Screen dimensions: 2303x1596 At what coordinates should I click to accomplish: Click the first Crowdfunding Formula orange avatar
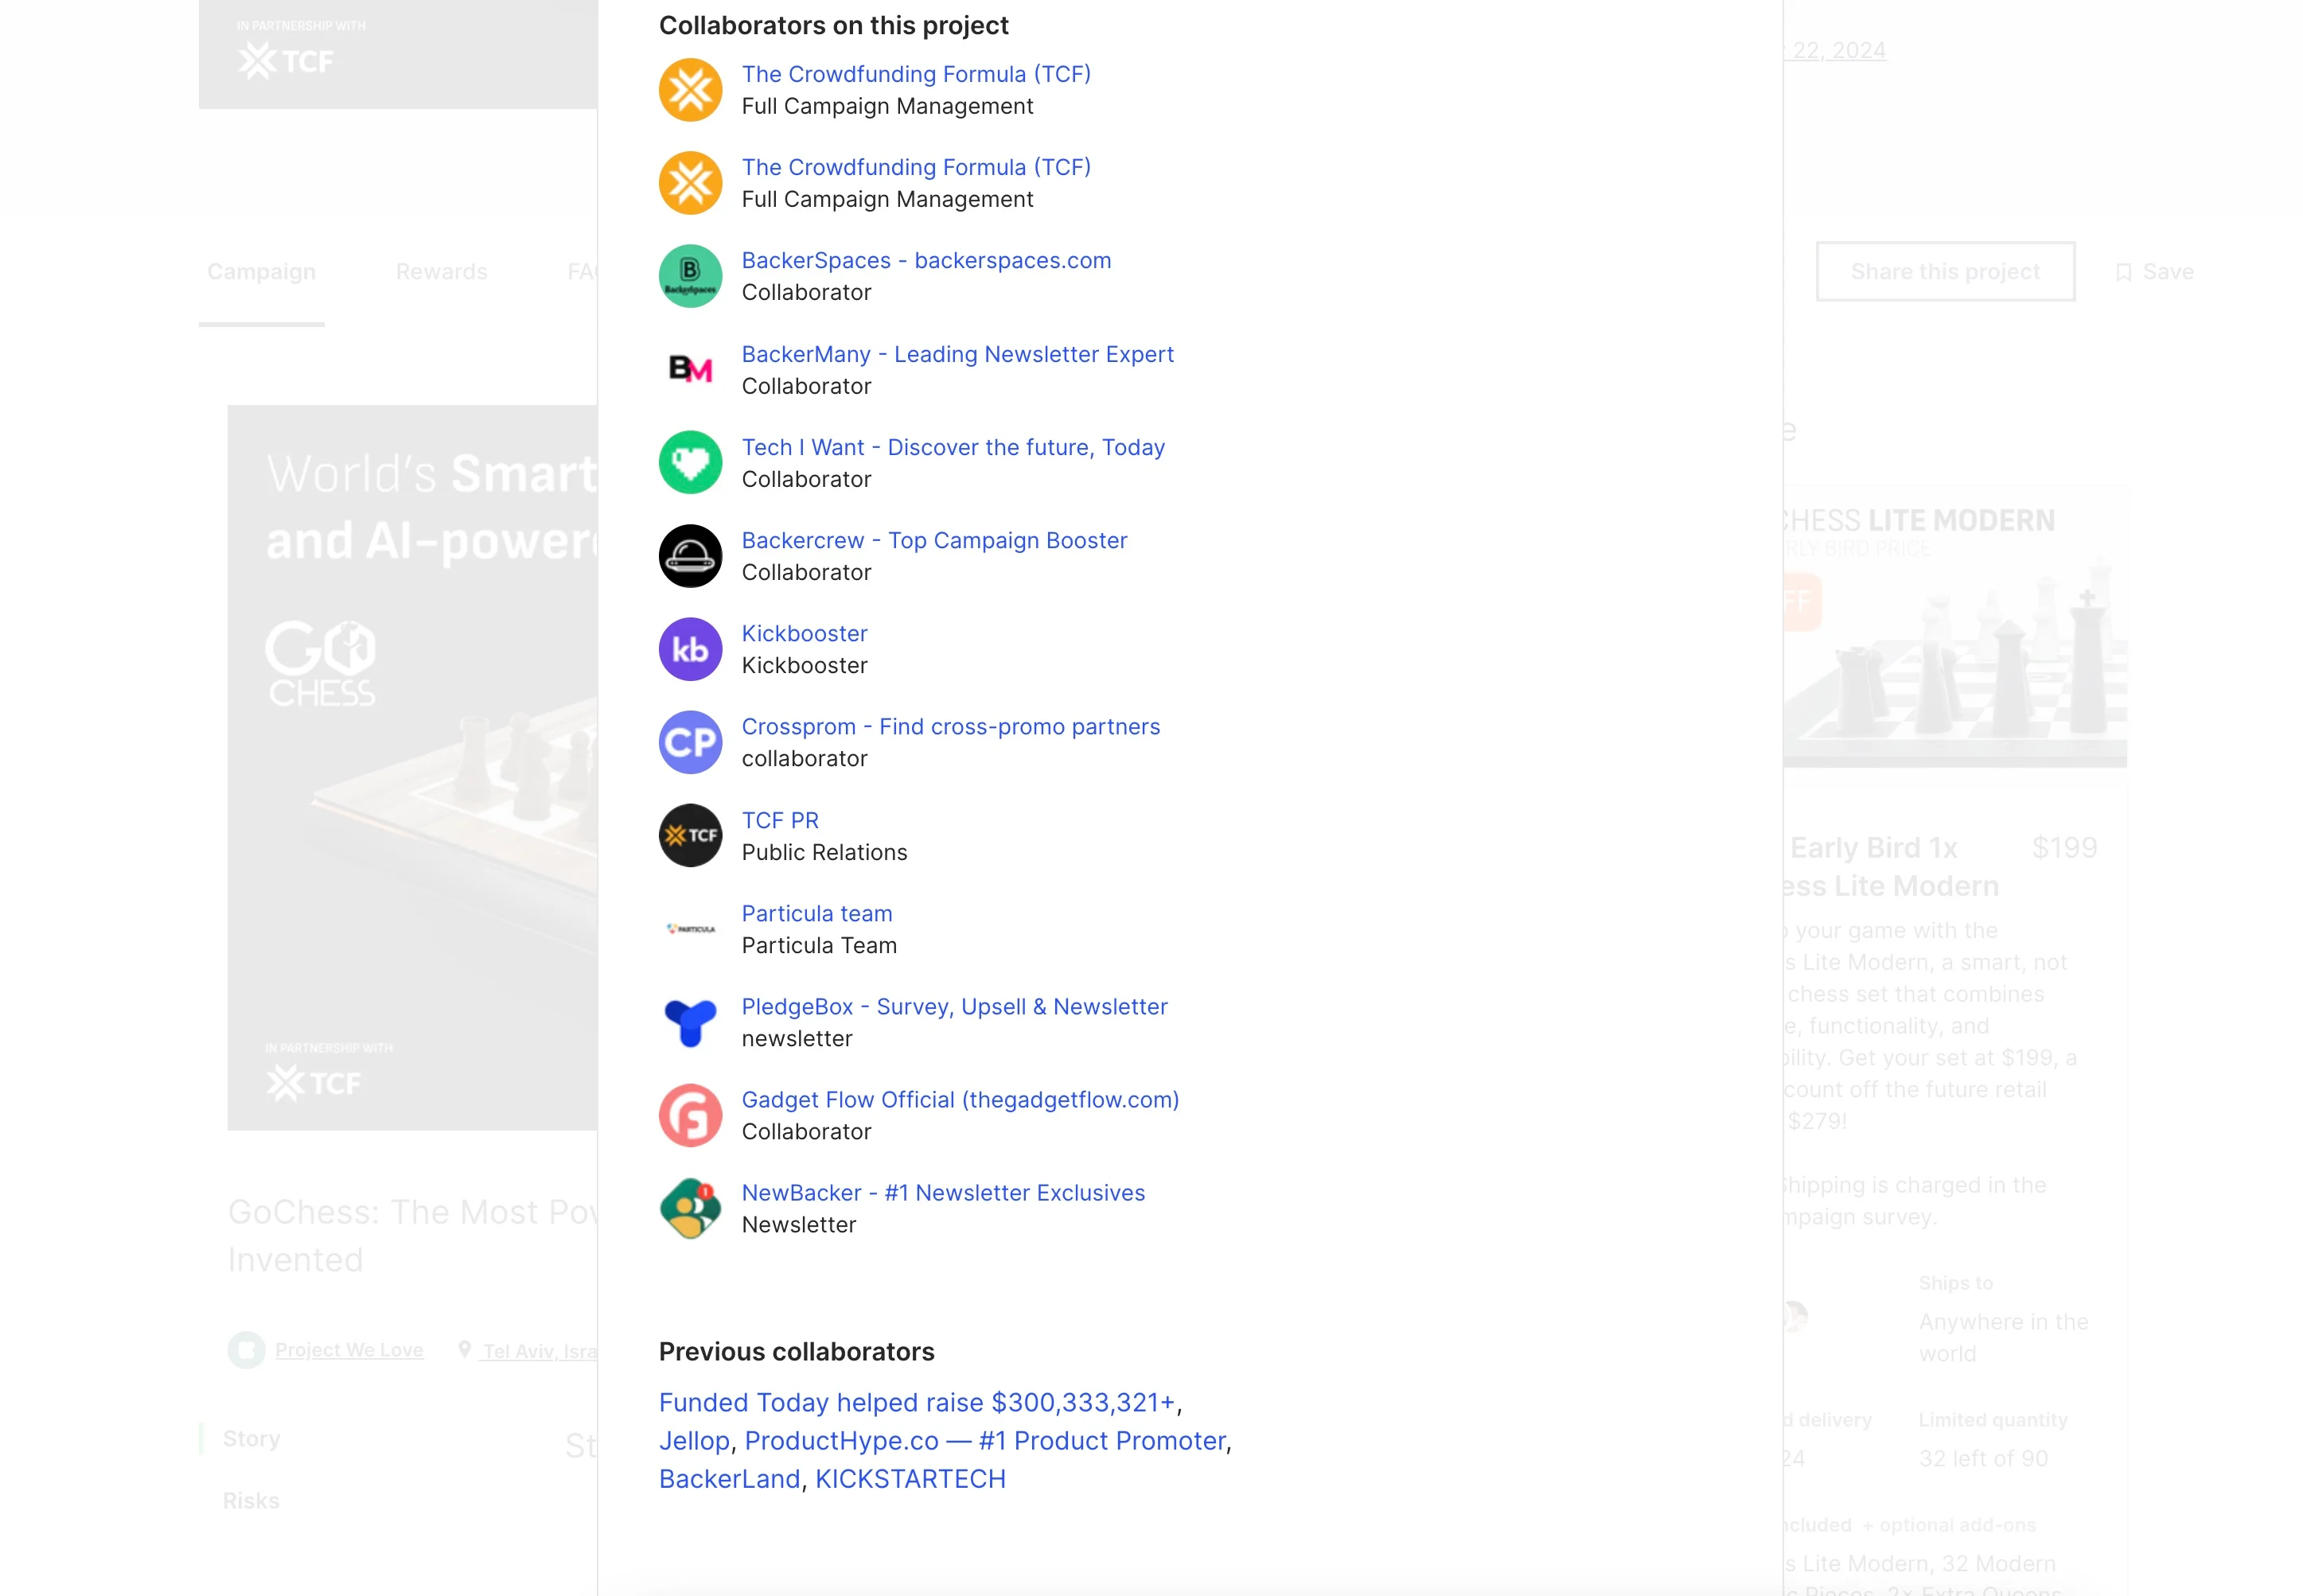point(690,90)
